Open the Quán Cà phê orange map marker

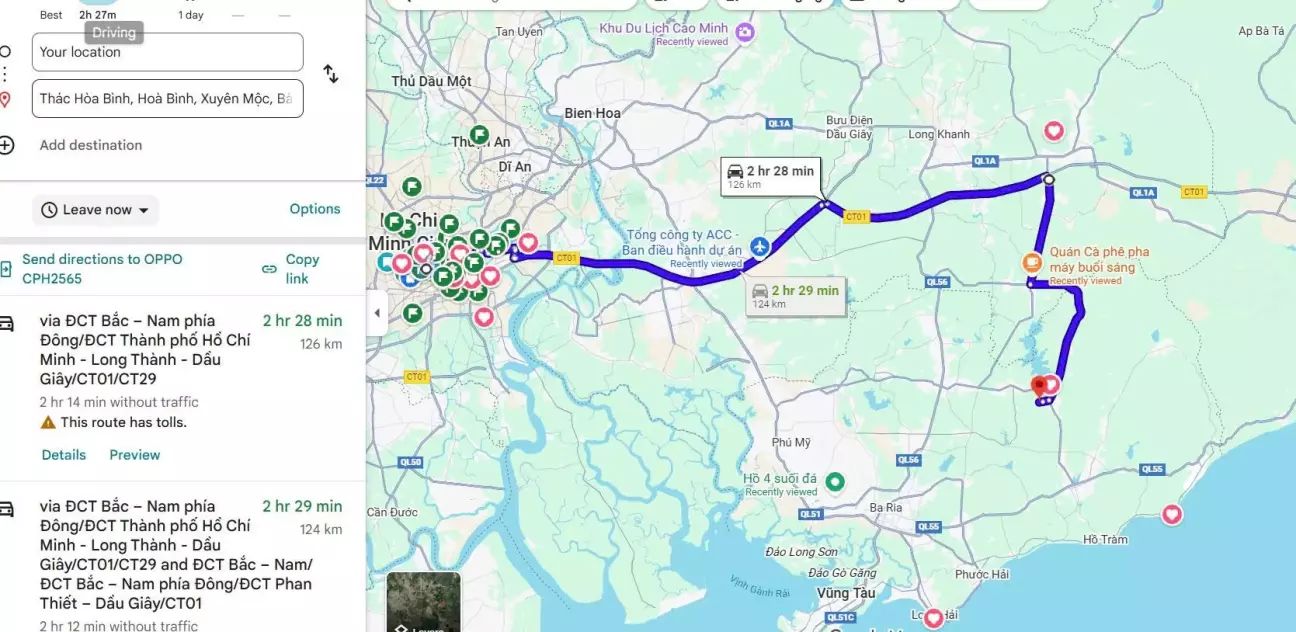pos(1033,263)
